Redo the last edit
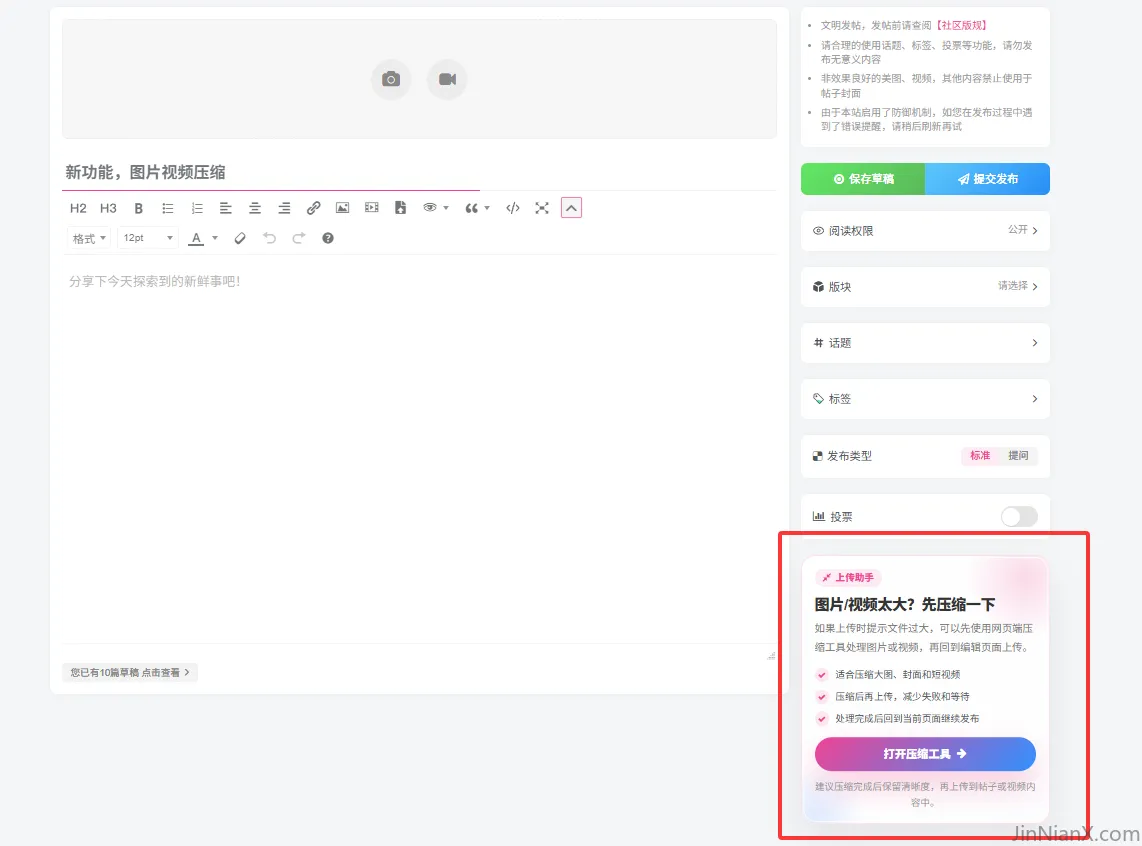1142x846 pixels. pyautogui.click(x=299, y=238)
